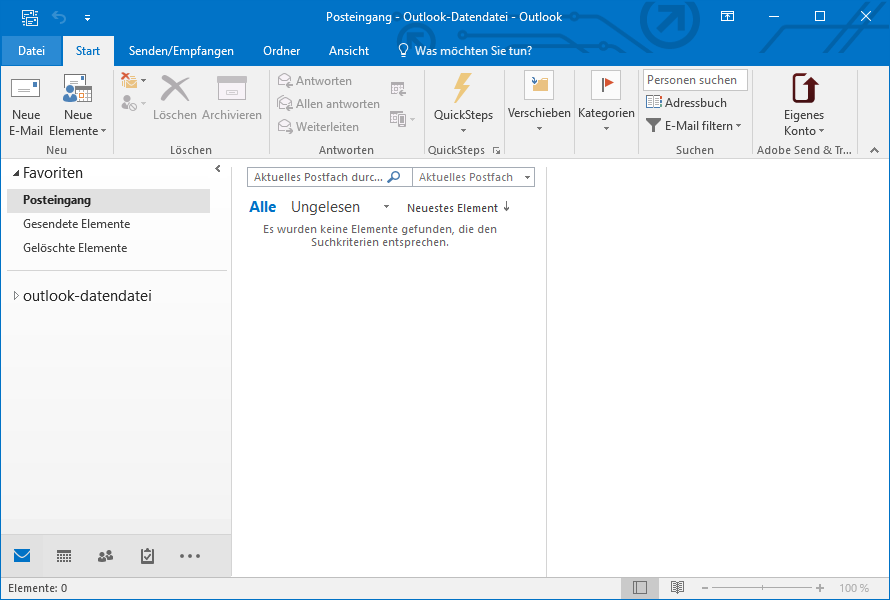The image size is (890, 600).
Task: Click the undo arrow in the title bar
Action: [x=59, y=17]
